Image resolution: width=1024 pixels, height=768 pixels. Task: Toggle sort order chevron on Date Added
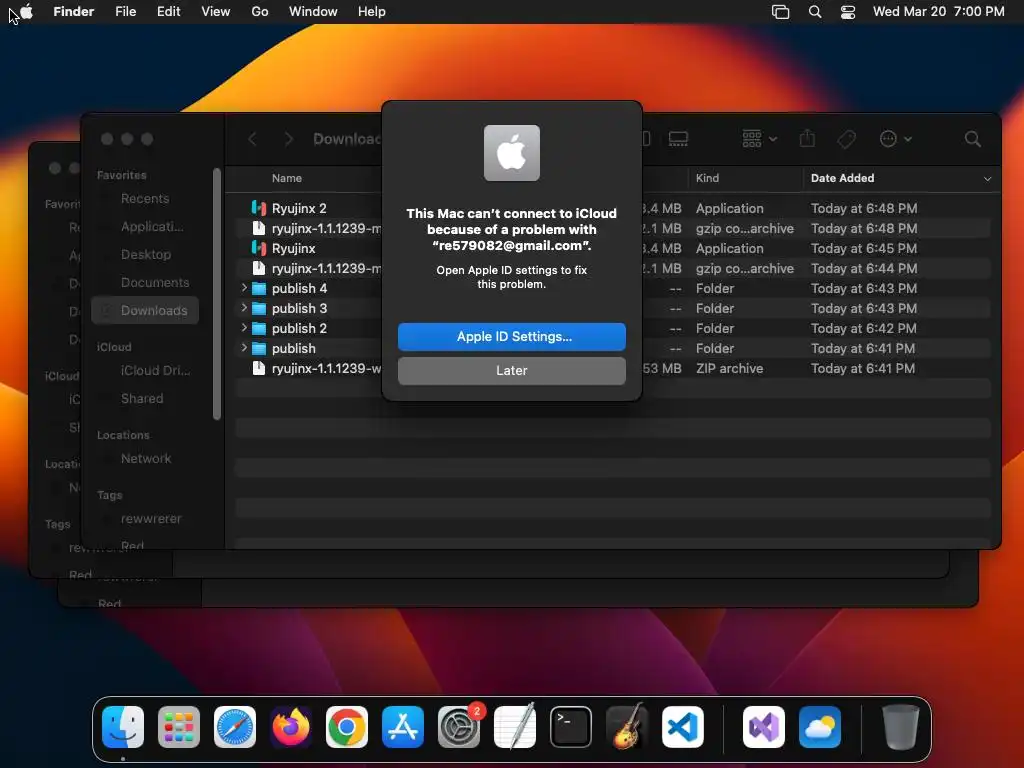[987, 178]
